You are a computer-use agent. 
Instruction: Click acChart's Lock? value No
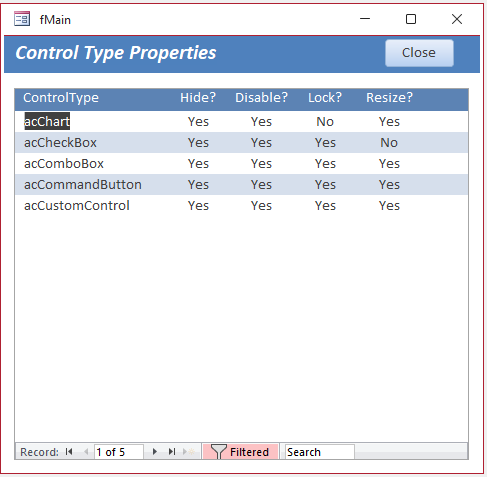(325, 122)
